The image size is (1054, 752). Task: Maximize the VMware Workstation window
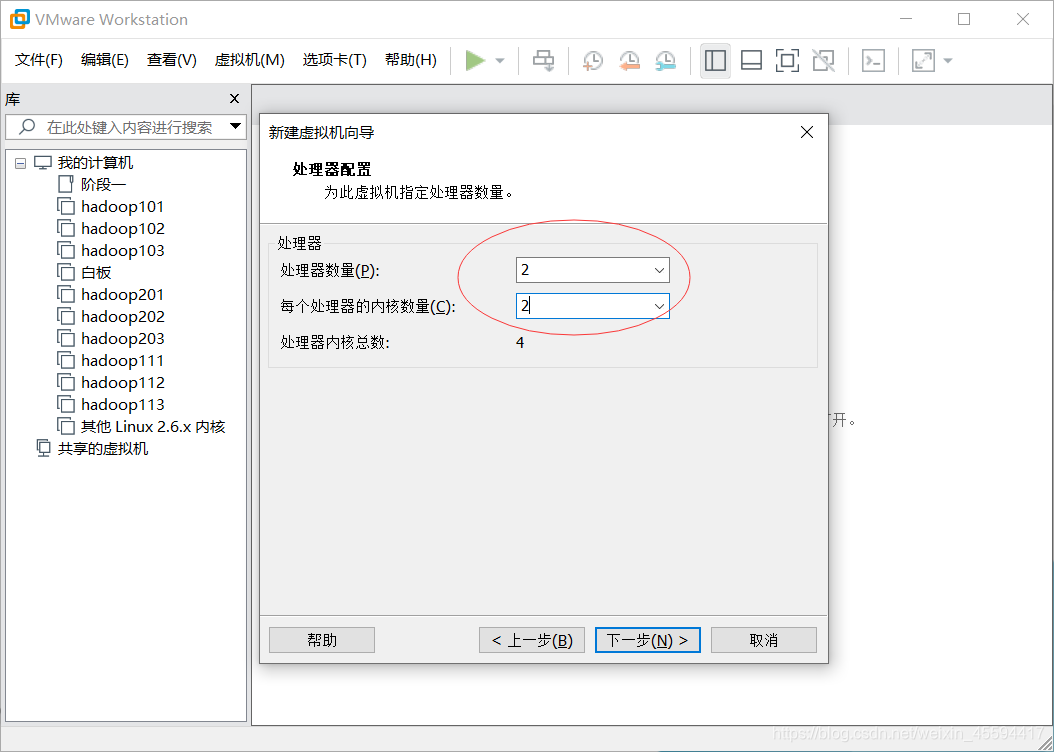964,19
